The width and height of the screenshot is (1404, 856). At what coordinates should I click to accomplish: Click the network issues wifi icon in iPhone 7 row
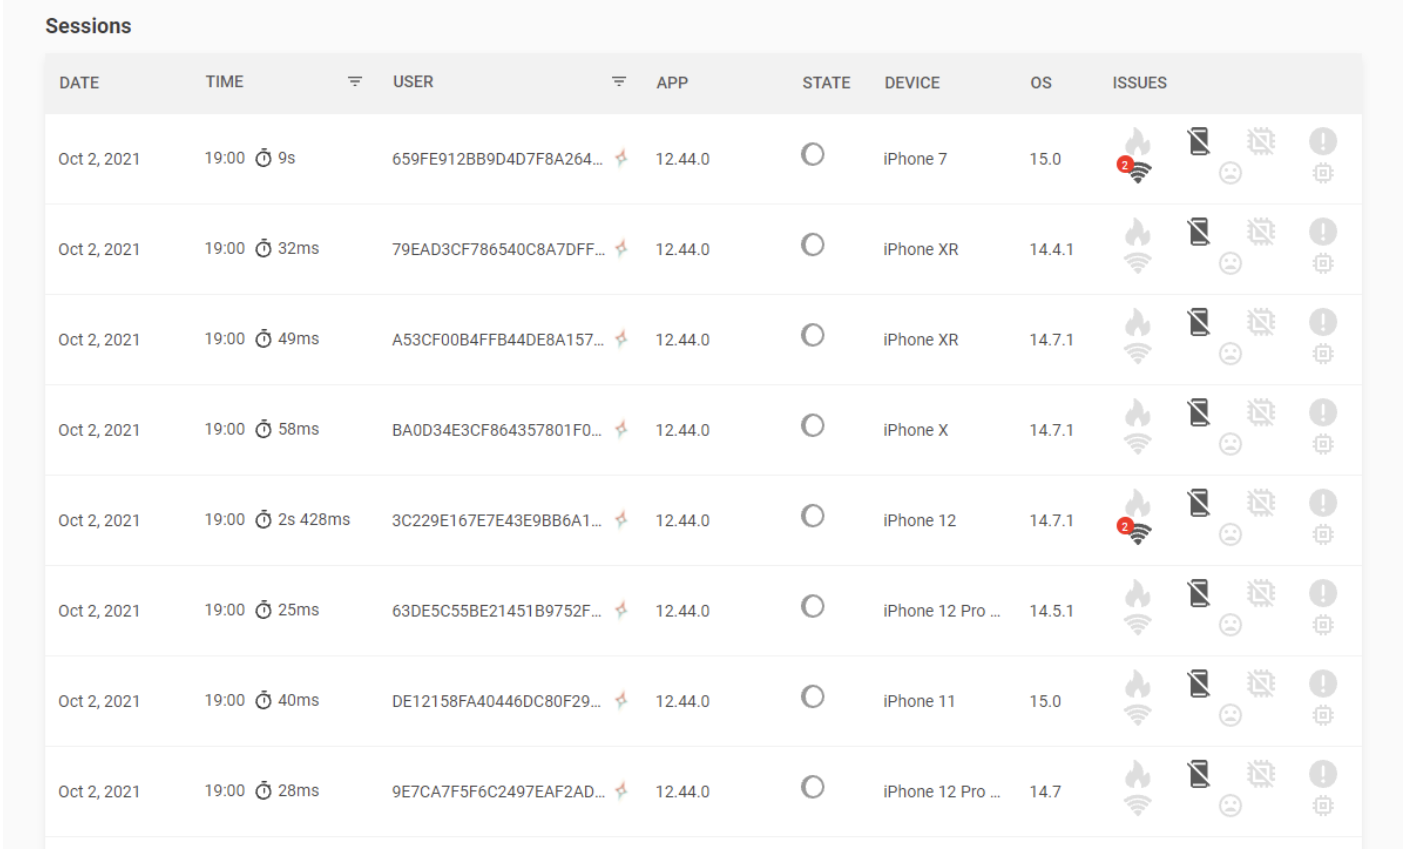click(1138, 172)
